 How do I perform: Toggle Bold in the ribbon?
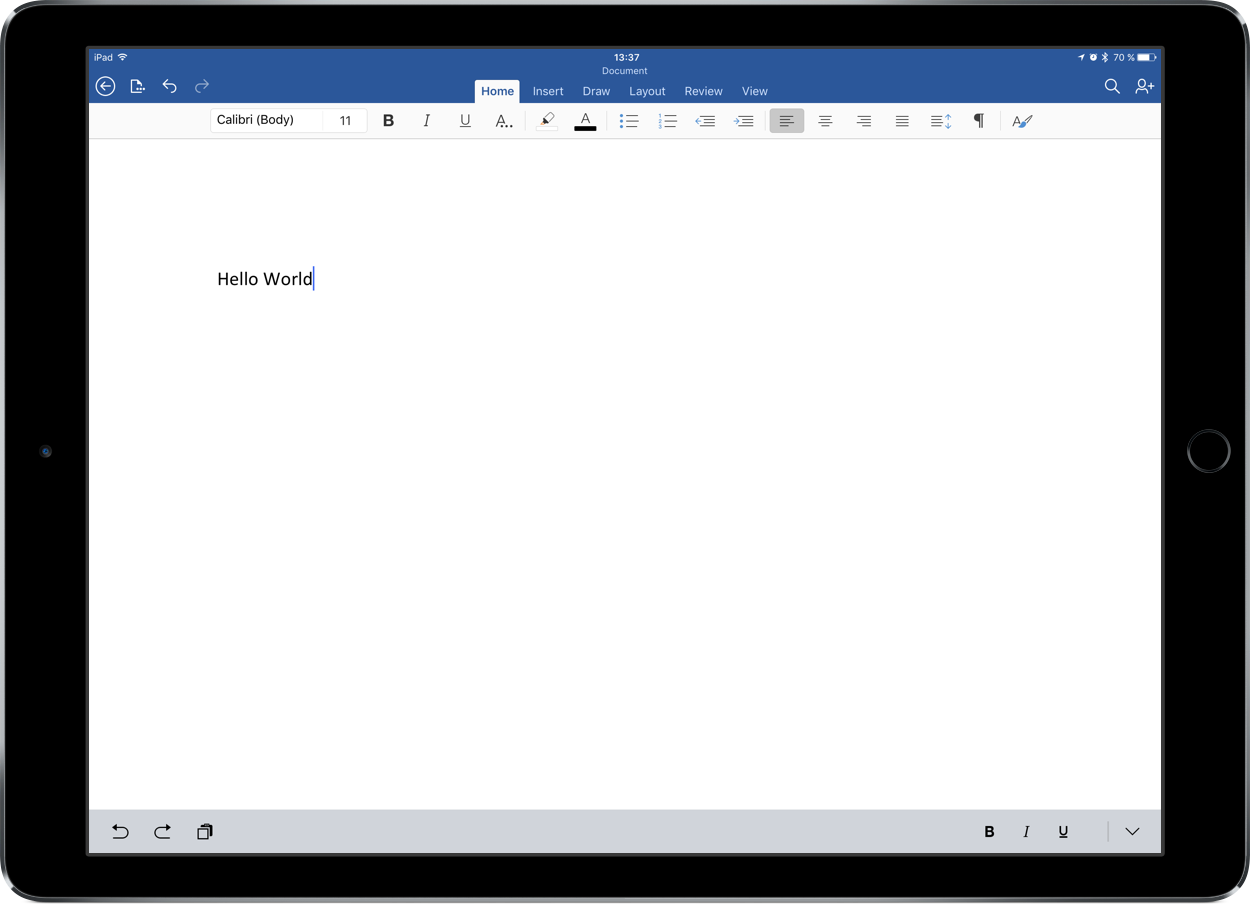click(389, 121)
